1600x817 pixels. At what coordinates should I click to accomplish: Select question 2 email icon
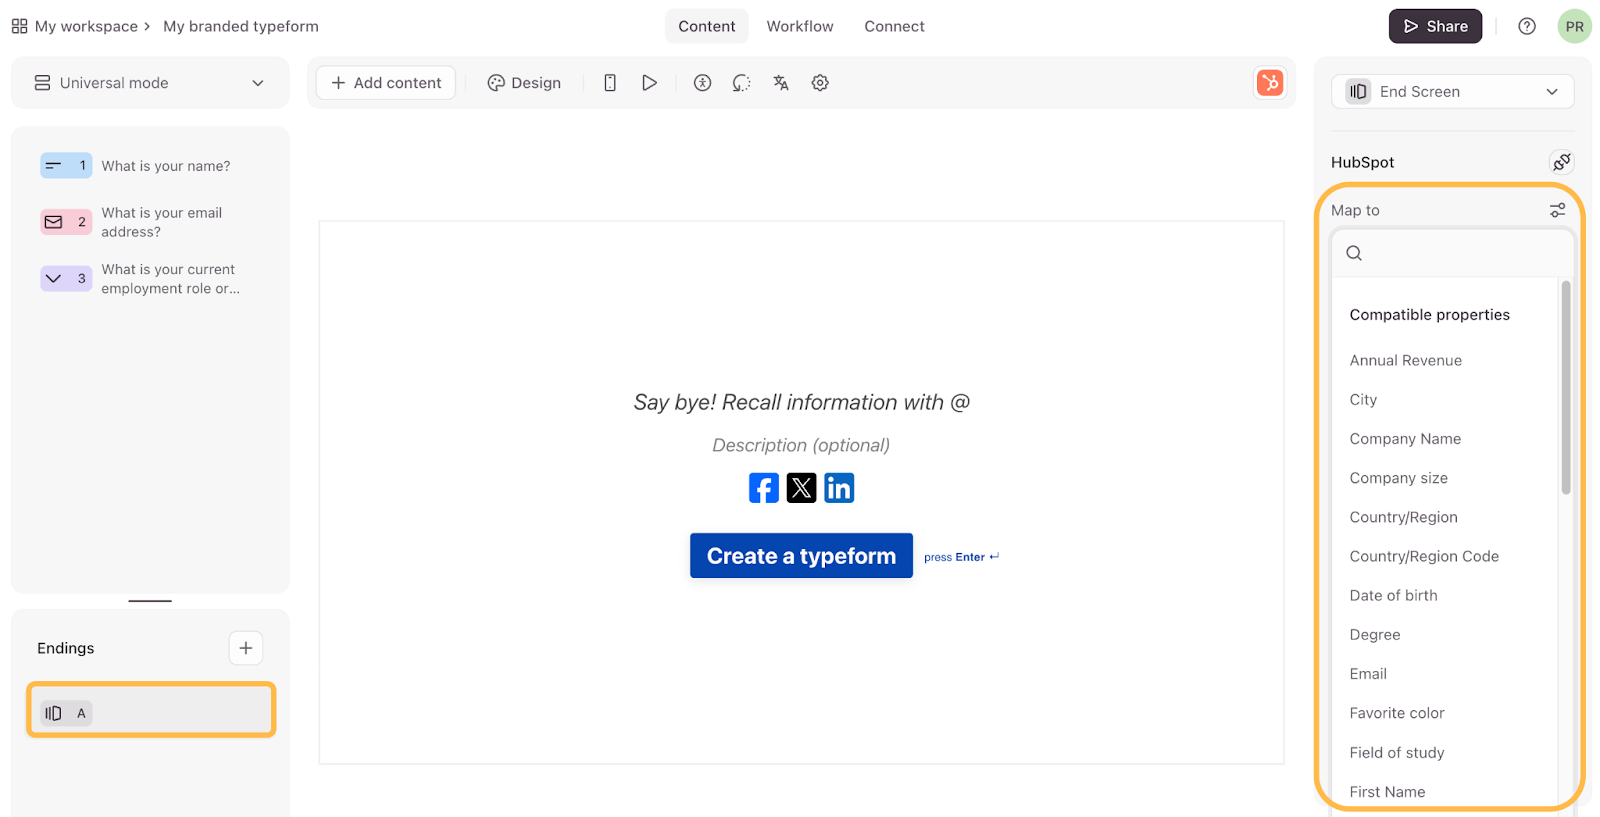click(x=66, y=222)
